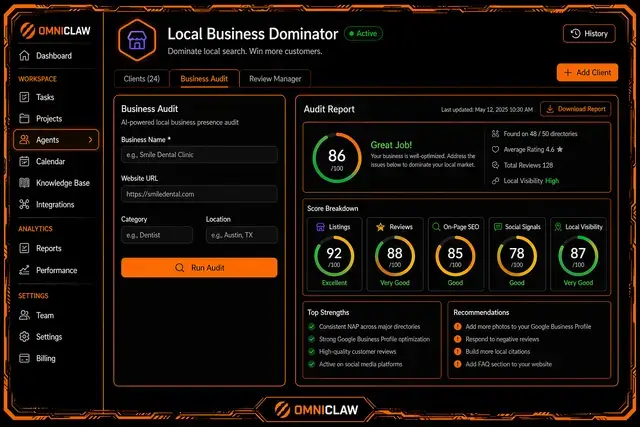Open the Performance menu item
640x427 pixels.
tap(56, 270)
